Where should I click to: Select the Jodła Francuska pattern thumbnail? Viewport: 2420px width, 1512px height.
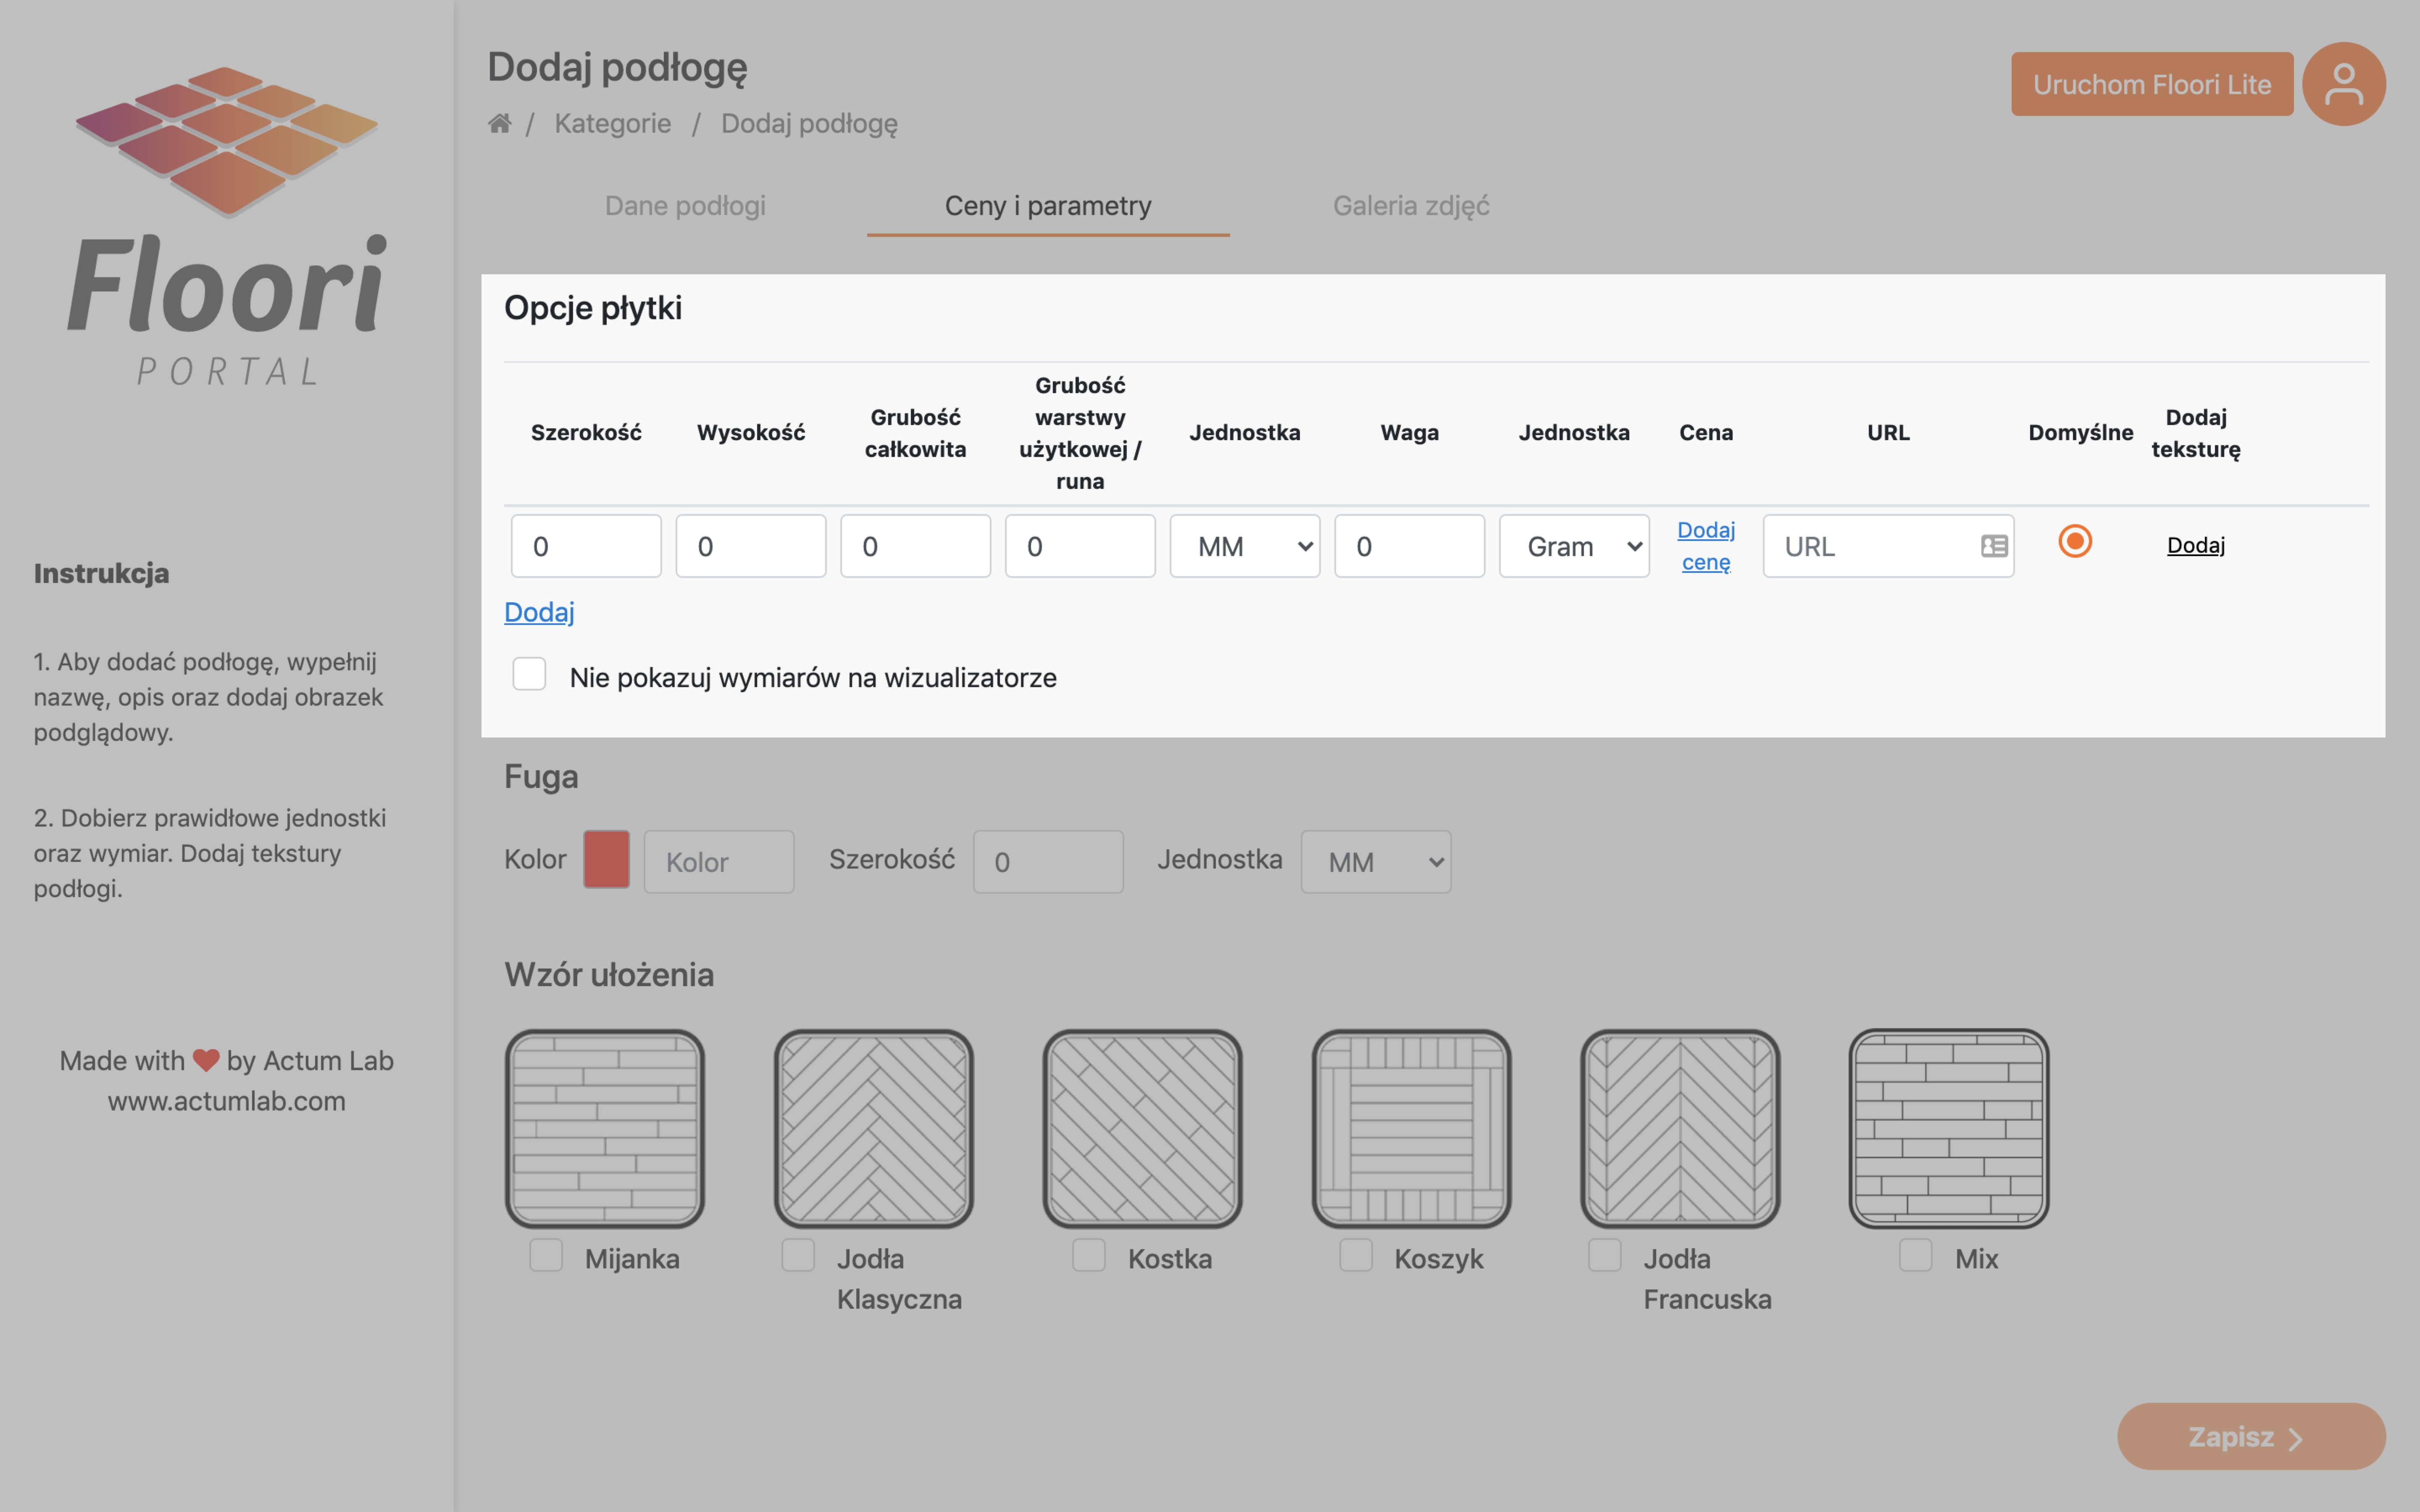(x=1680, y=1129)
